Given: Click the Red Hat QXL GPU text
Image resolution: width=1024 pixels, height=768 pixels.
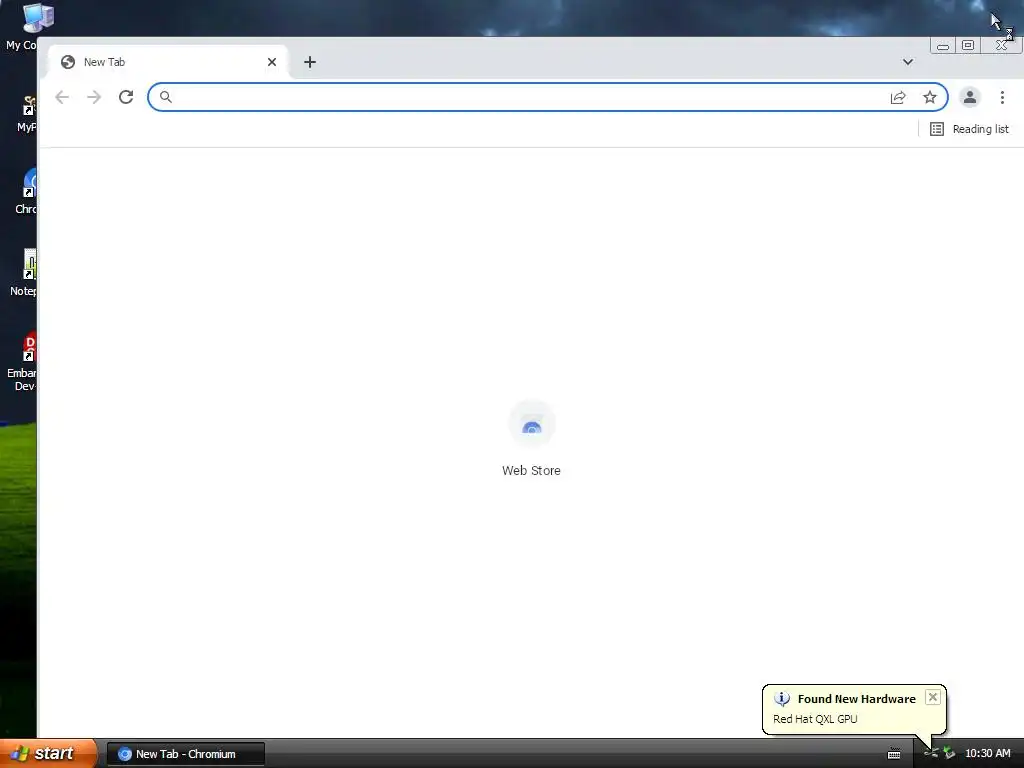Looking at the screenshot, I should [x=815, y=719].
